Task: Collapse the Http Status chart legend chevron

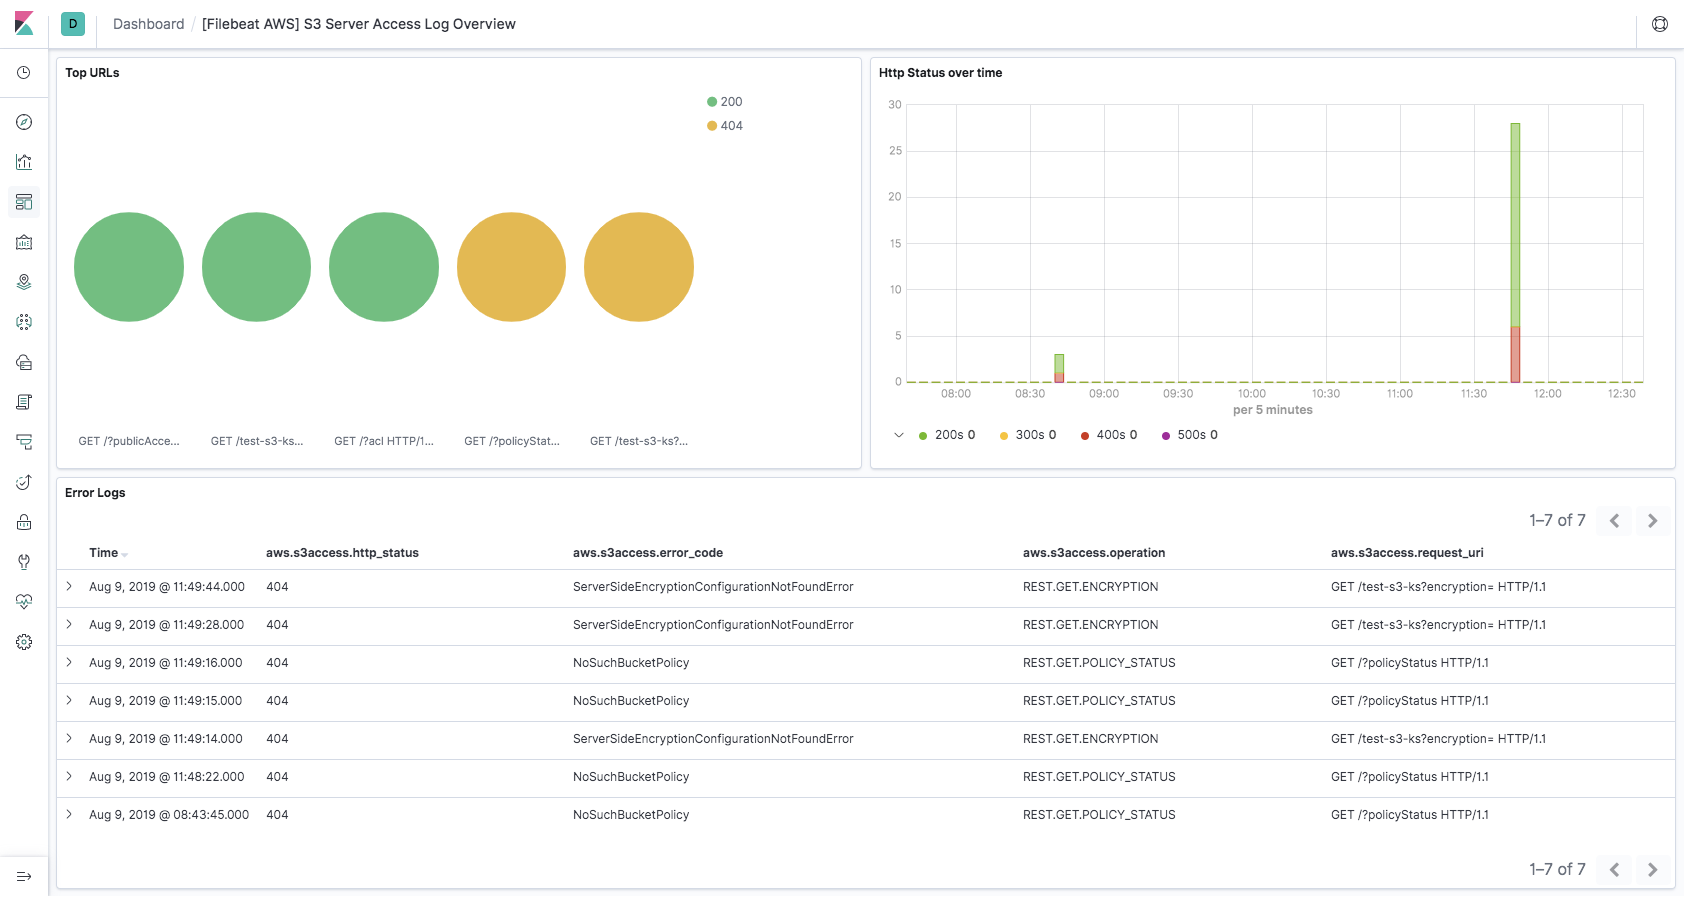Action: [x=898, y=435]
